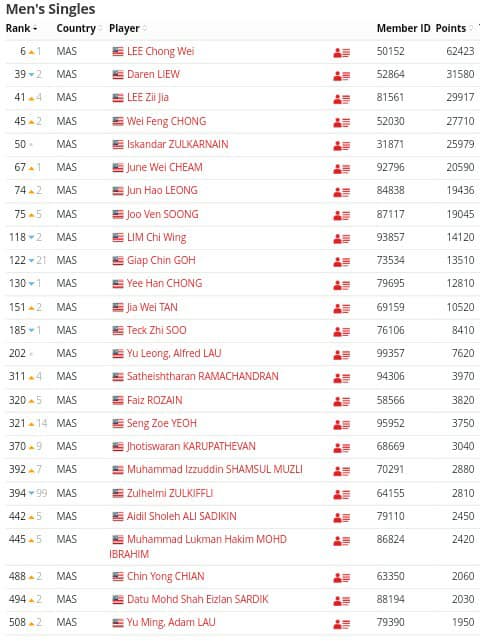Open player link Yu Ming, Adam LAU
The width and height of the screenshot is (480, 641).
point(171,622)
